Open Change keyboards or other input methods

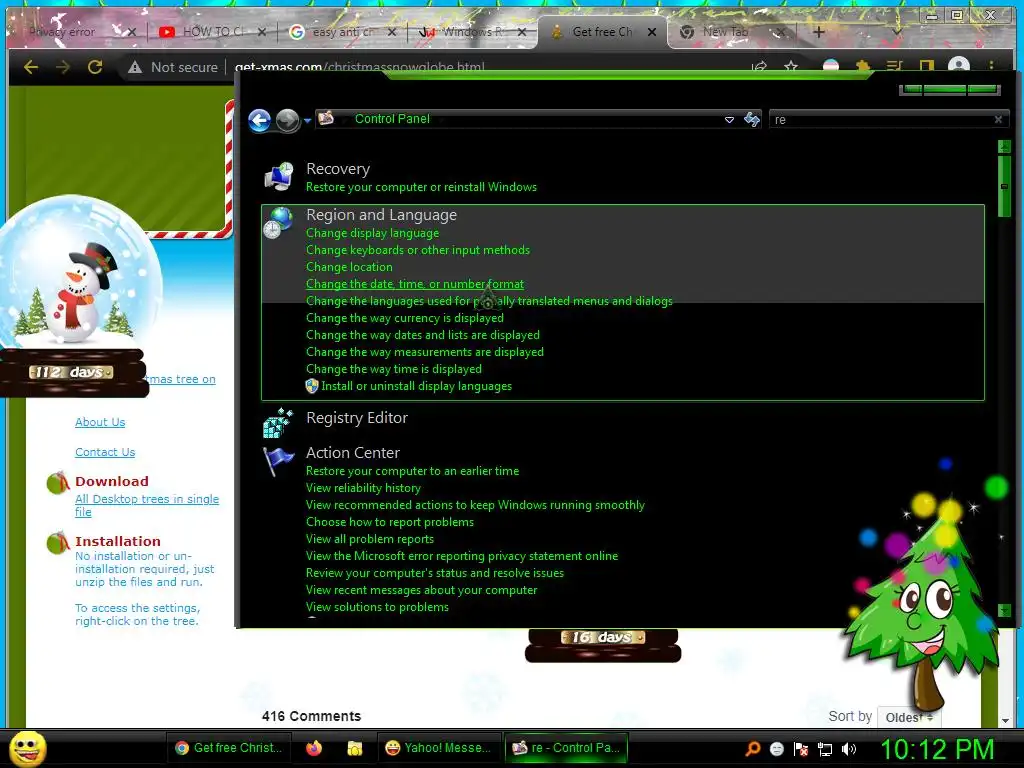(x=418, y=250)
